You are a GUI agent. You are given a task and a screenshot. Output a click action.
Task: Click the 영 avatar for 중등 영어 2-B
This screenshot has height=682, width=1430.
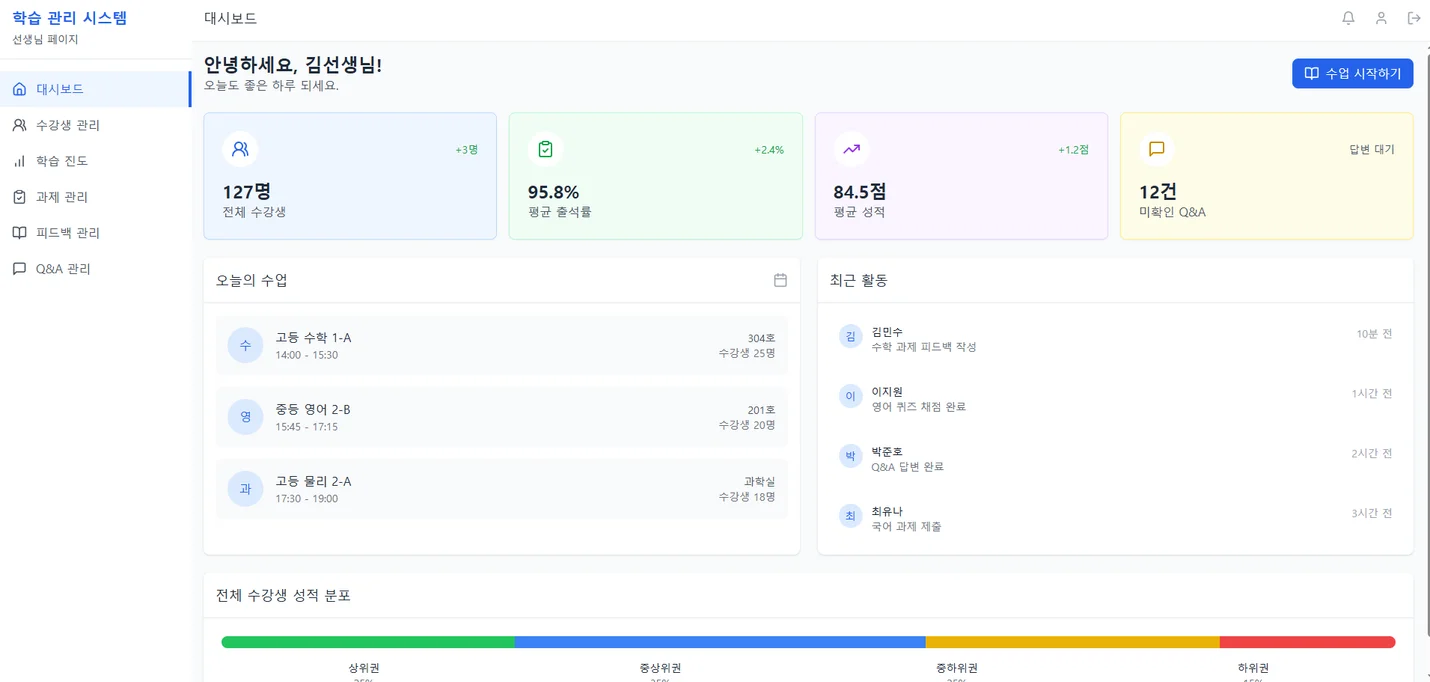[x=245, y=417]
